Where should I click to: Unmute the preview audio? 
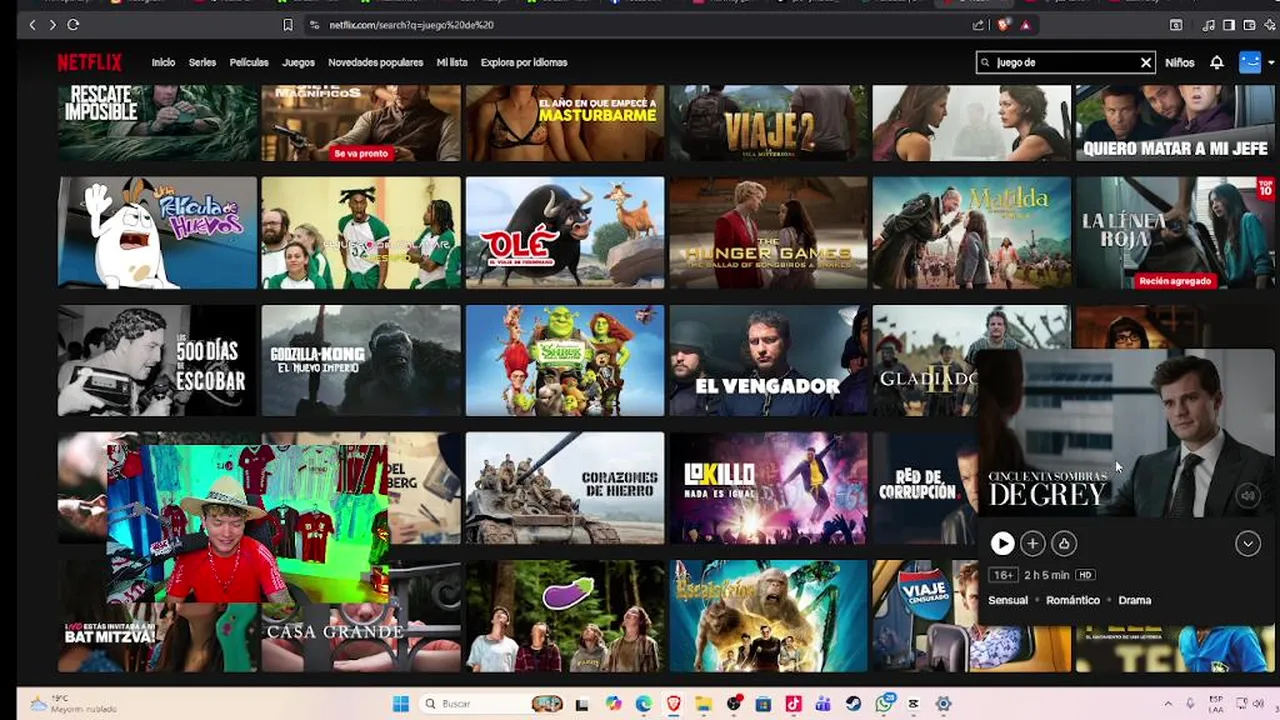click(1247, 494)
